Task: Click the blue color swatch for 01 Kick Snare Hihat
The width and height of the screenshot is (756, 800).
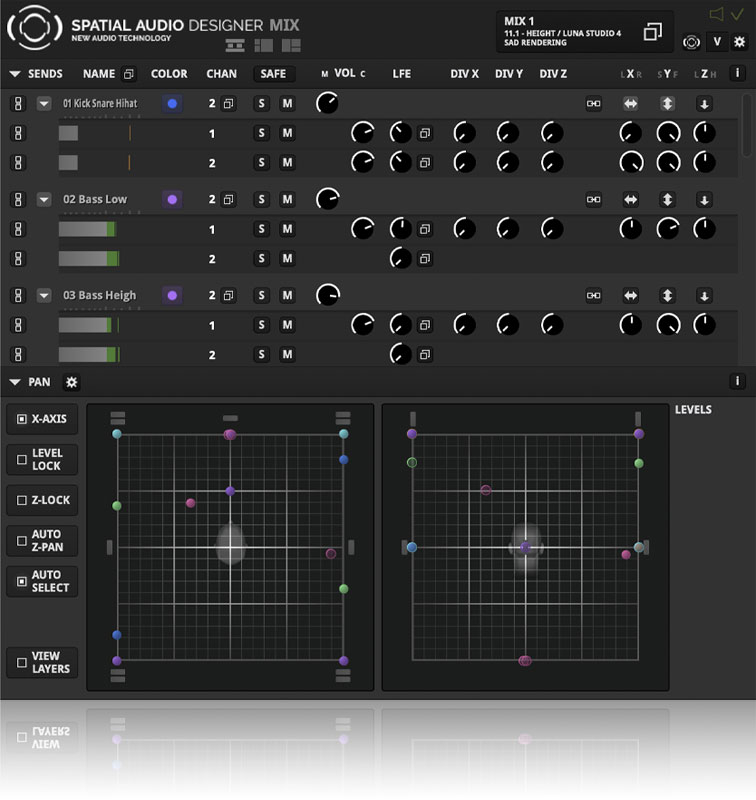Action: (x=172, y=103)
